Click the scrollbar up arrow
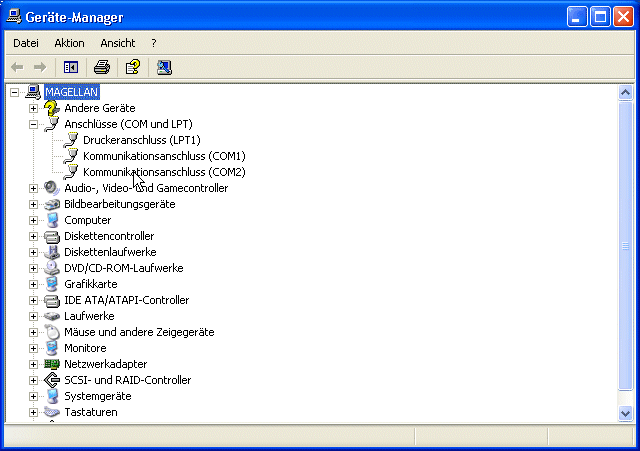Viewport: 640px width, 451px height. pyautogui.click(x=625, y=93)
